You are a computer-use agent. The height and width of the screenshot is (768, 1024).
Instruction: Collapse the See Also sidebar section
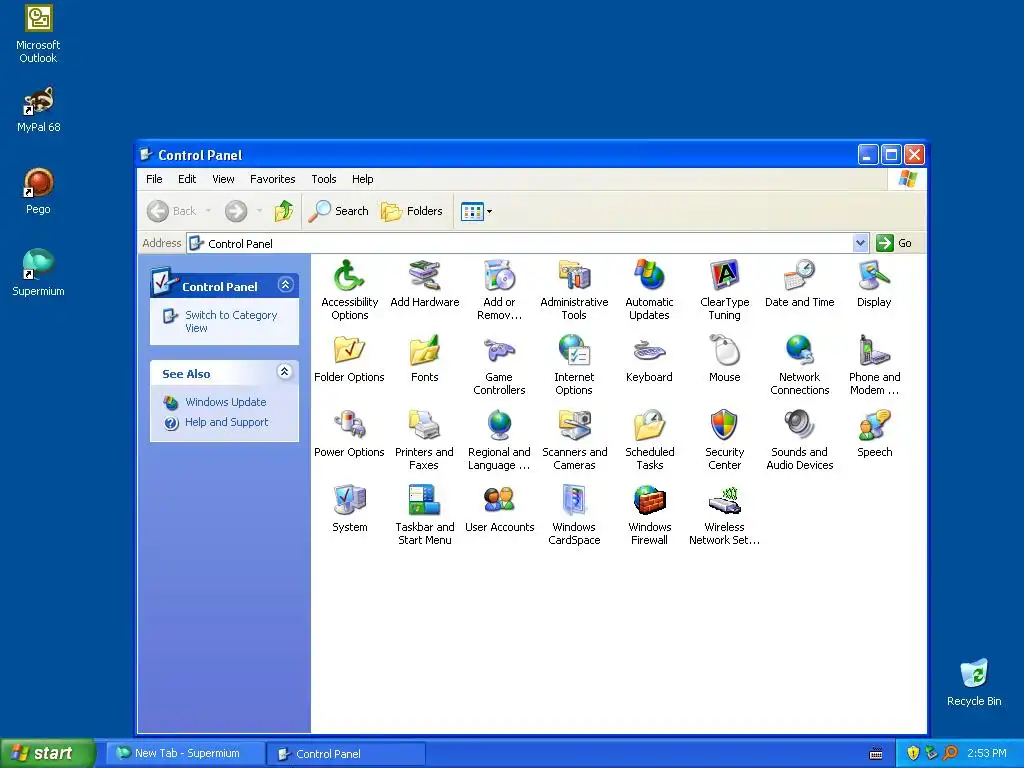(x=284, y=372)
